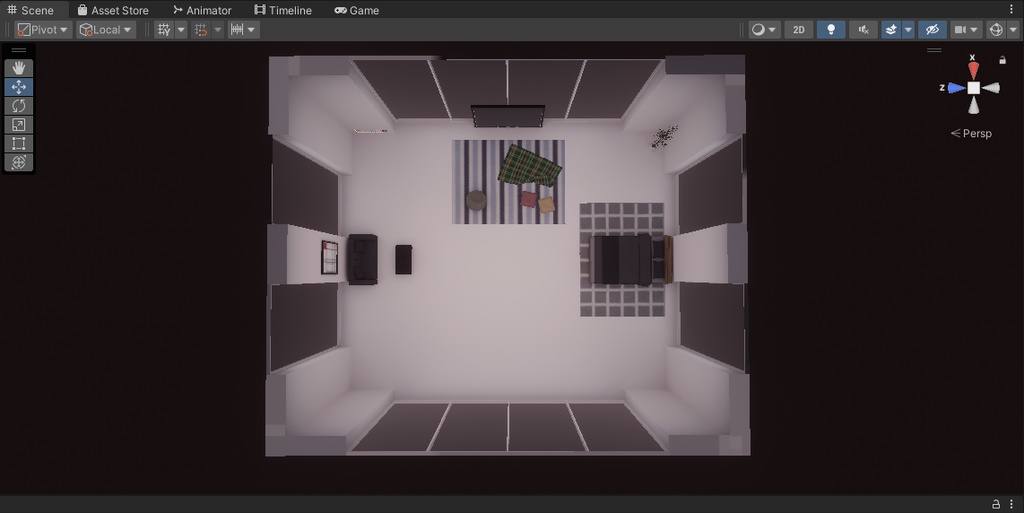The image size is (1024, 513).
Task: Open the shading draw mode dropdown
Action: (763, 29)
